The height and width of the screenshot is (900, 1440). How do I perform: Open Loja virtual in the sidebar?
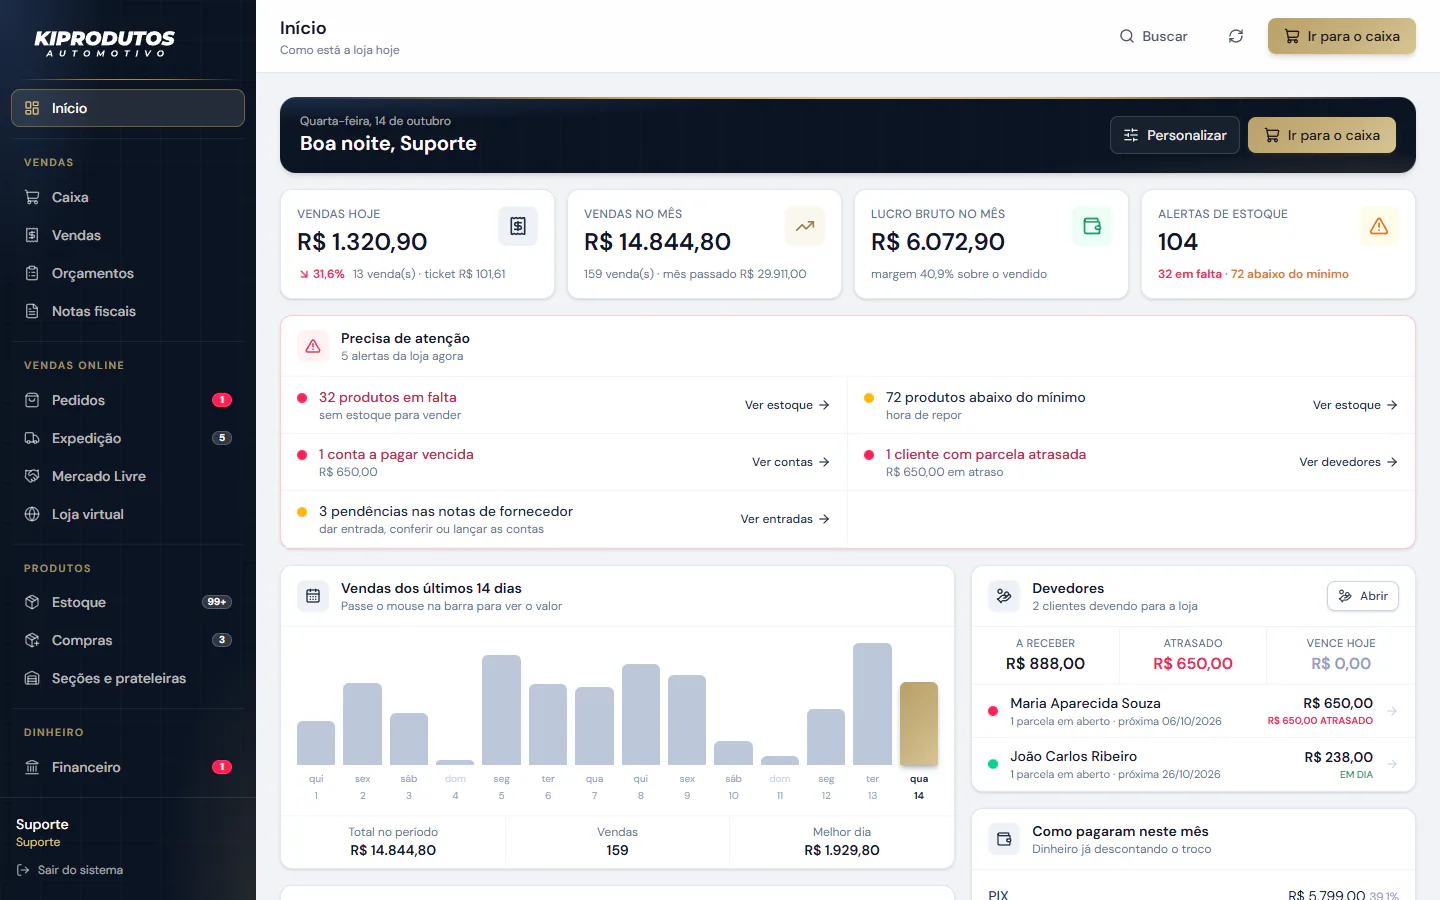128,514
